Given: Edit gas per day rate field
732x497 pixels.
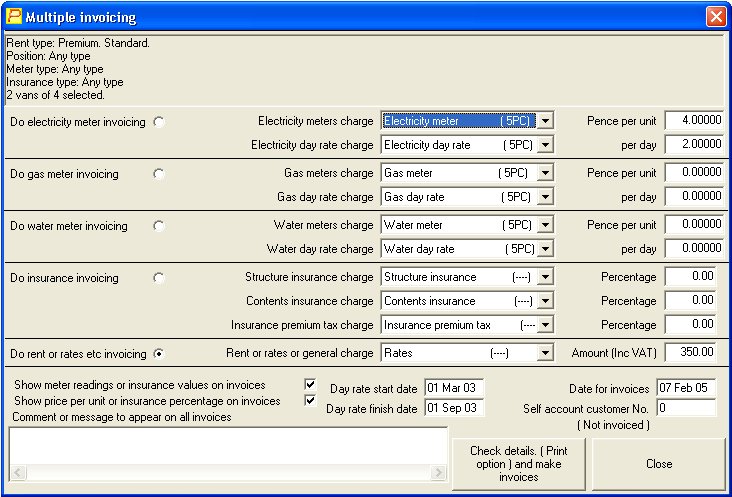Looking at the screenshot, I should pyautogui.click(x=694, y=196).
